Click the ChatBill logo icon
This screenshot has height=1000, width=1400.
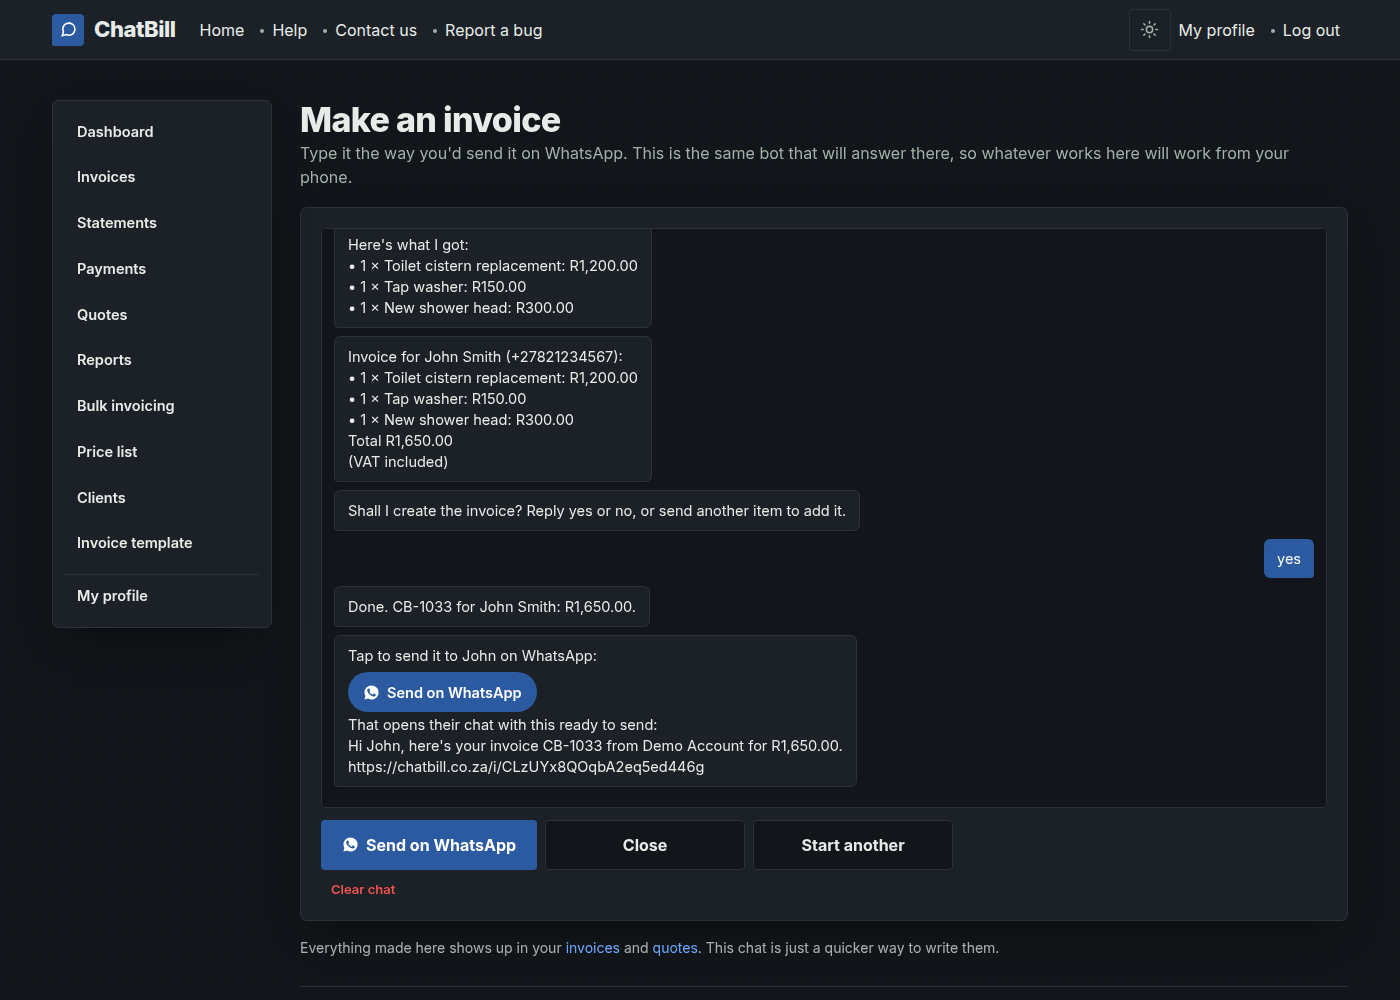pyautogui.click(x=68, y=30)
